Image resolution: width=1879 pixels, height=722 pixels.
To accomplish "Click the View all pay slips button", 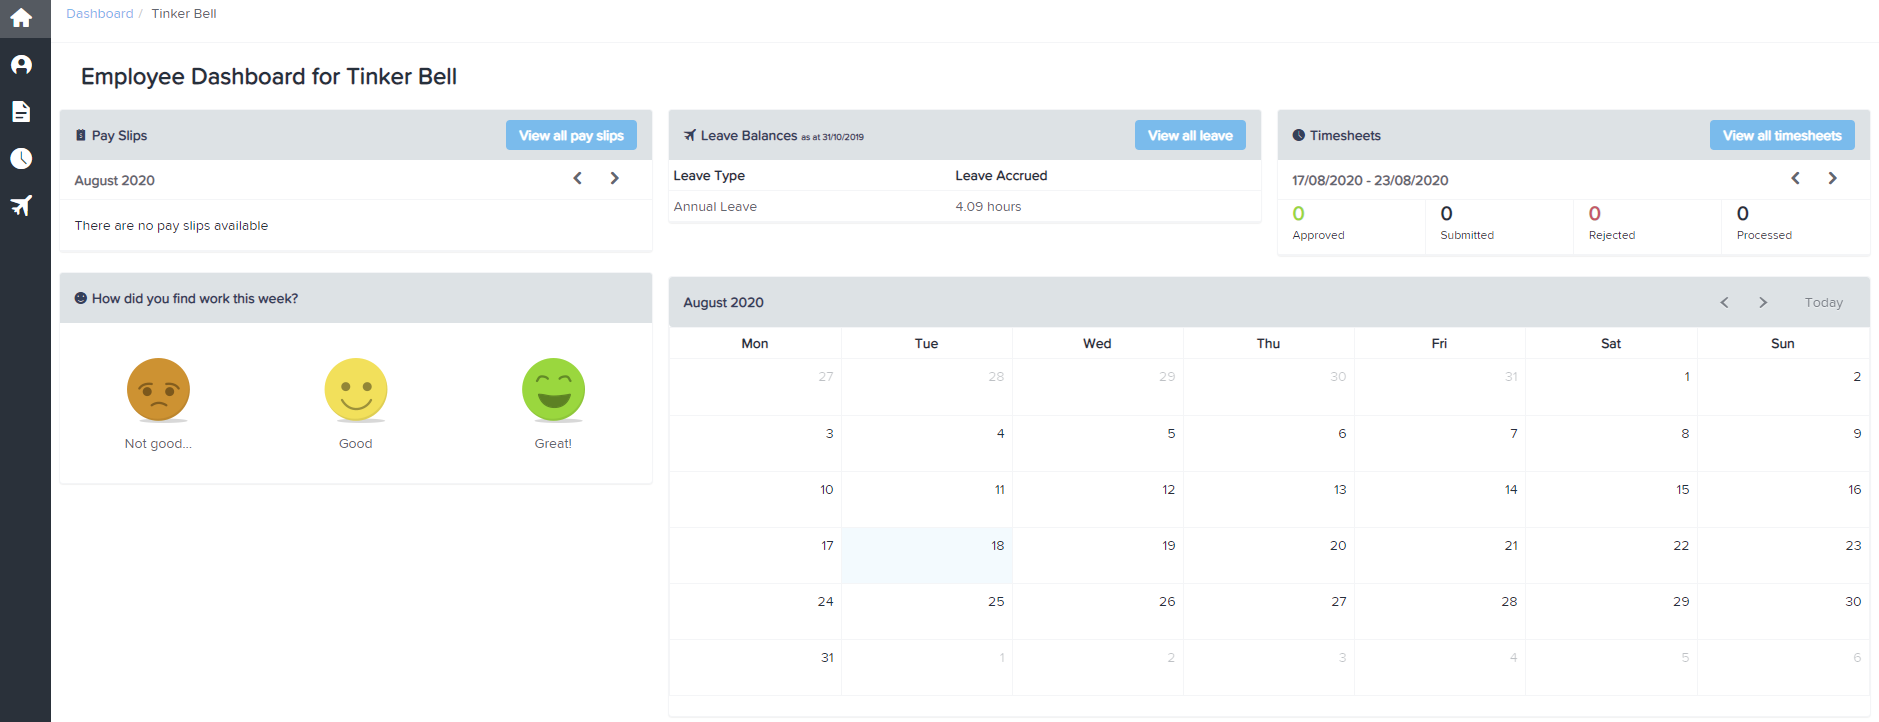I will (571, 135).
